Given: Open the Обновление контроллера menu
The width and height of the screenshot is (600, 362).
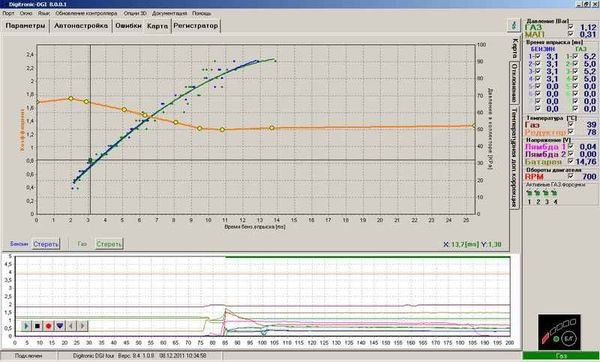Looking at the screenshot, I should coord(86,13).
